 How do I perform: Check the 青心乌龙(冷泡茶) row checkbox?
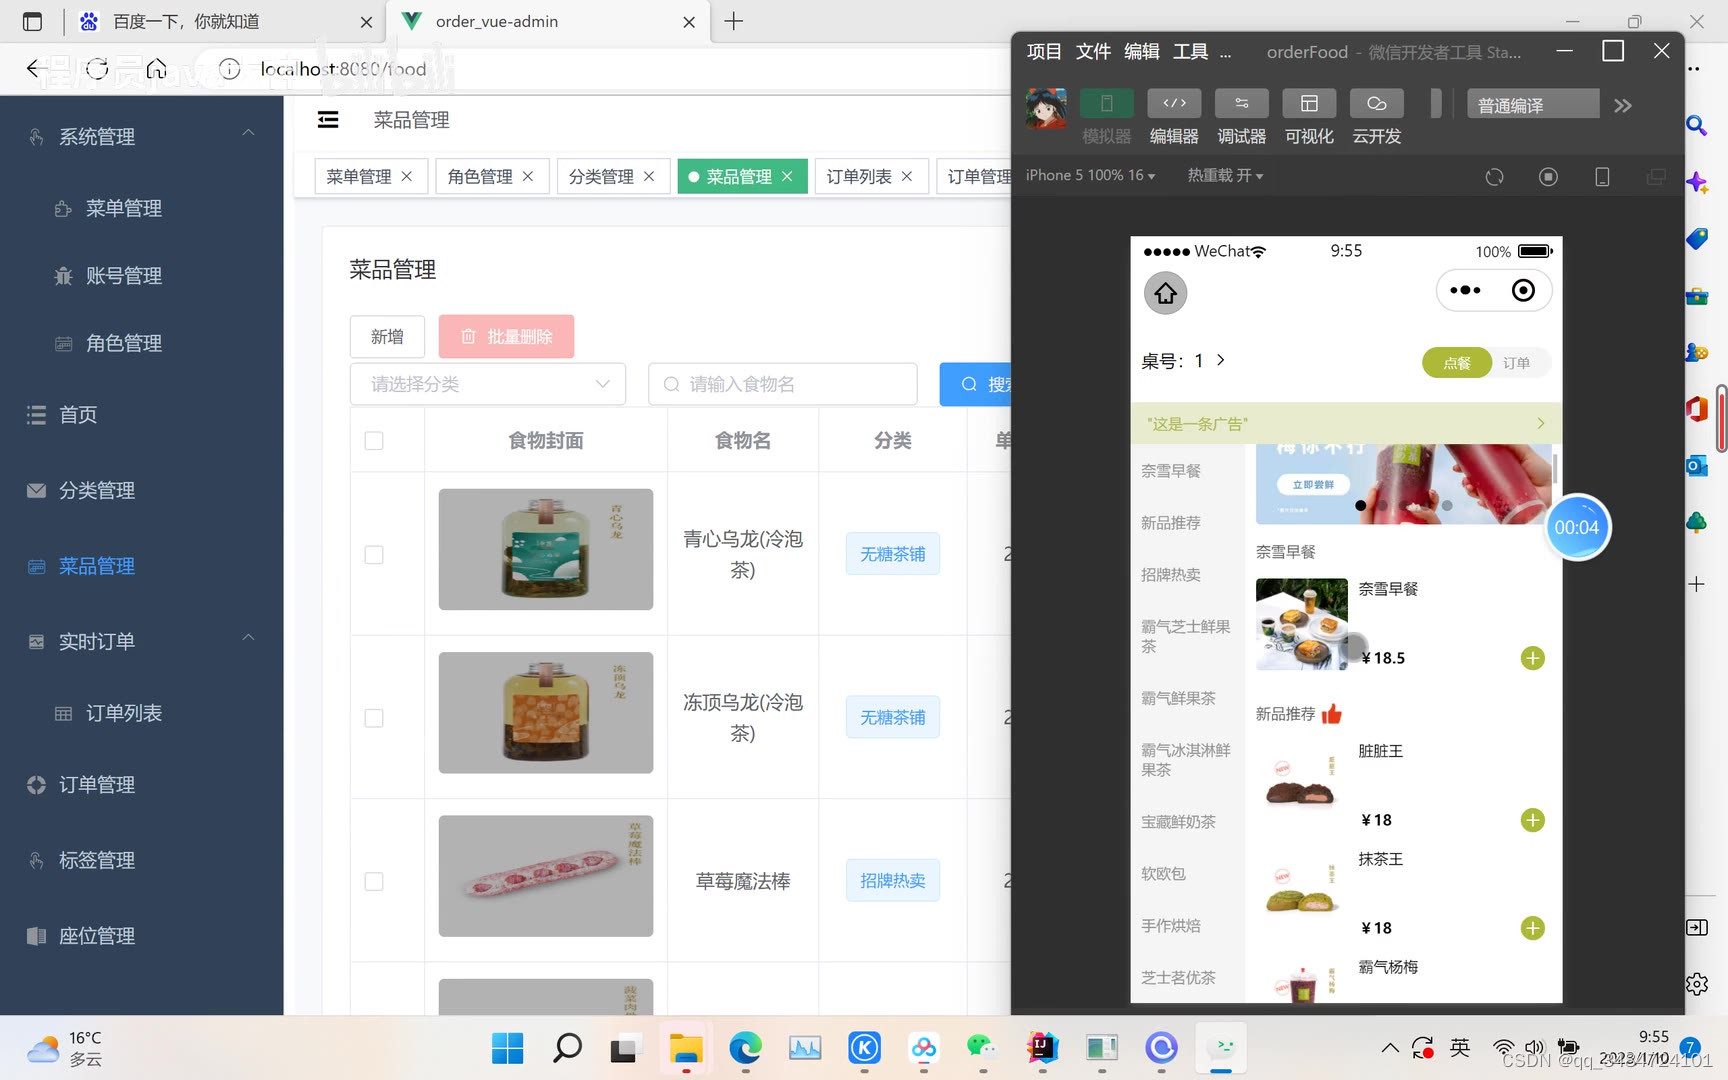374,555
